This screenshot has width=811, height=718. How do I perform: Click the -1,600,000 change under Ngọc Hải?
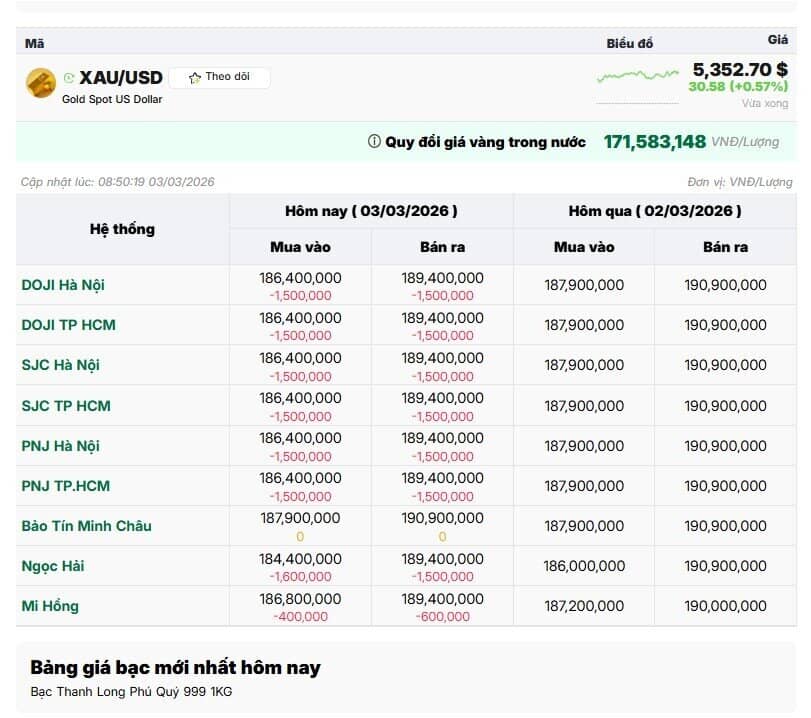coord(300,577)
